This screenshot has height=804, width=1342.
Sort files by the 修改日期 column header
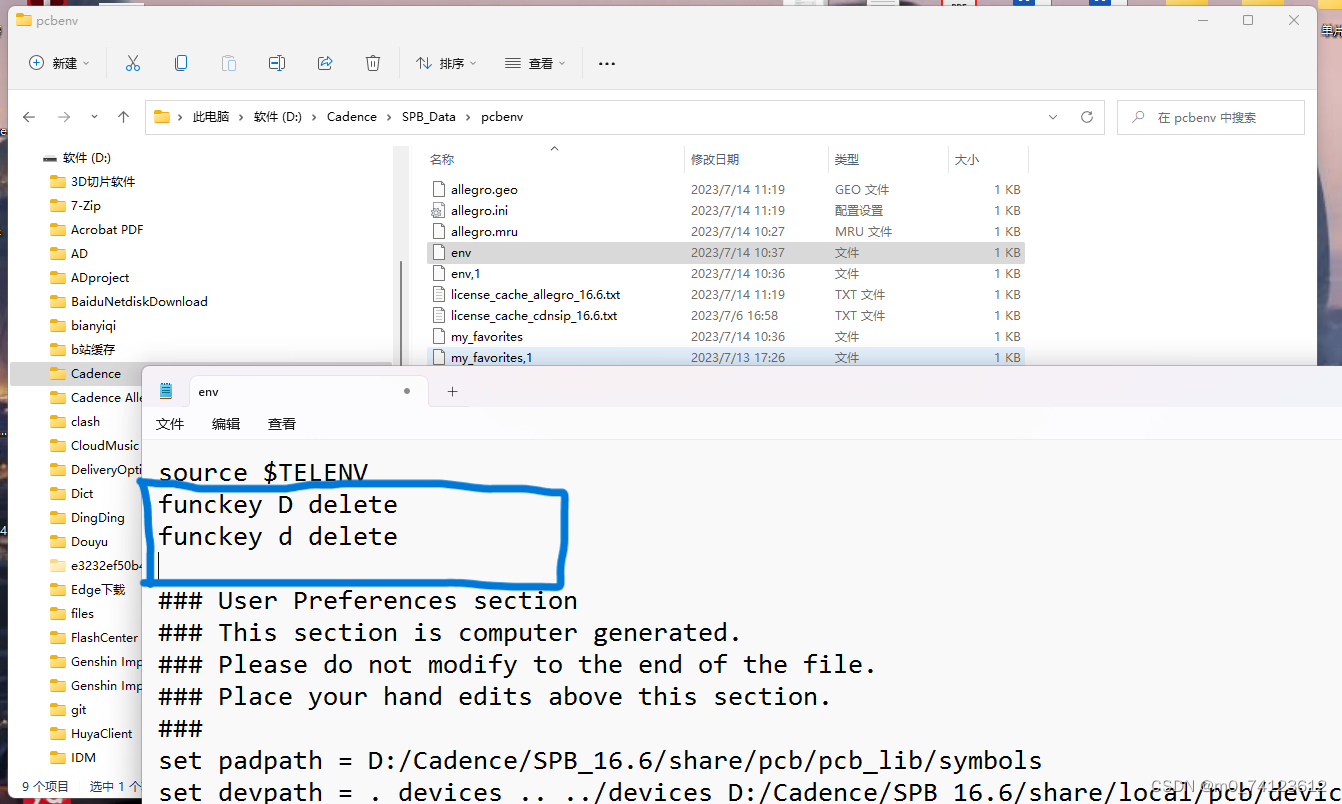(715, 159)
